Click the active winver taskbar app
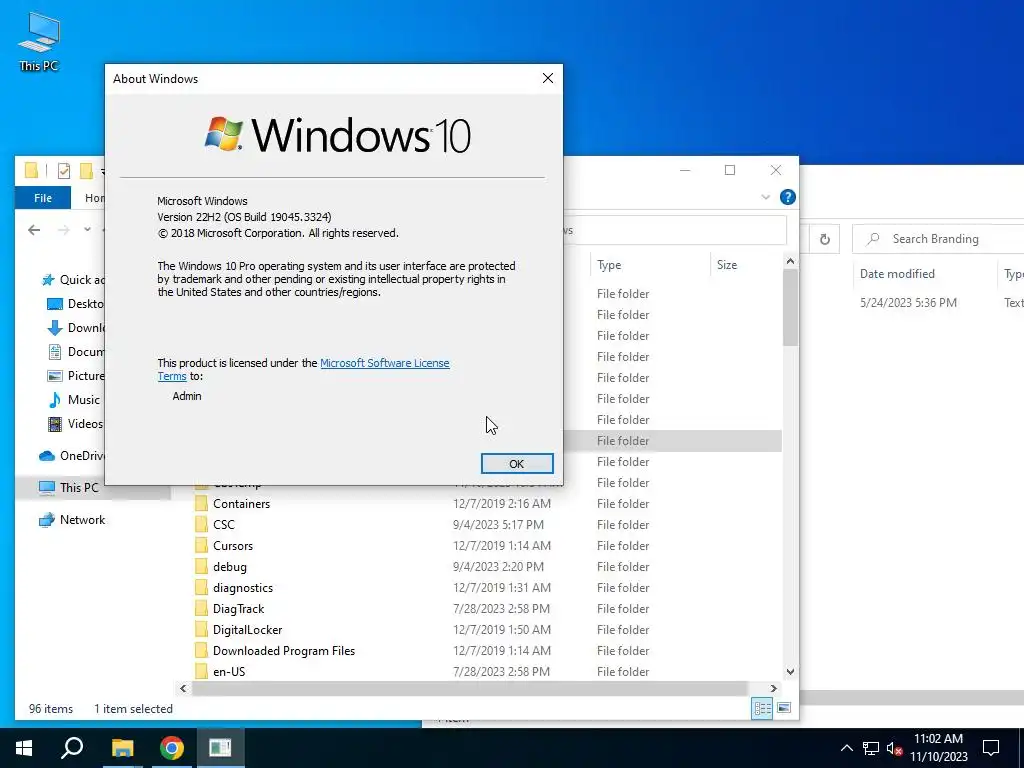Screen dimensions: 1024x768 tap(220, 748)
